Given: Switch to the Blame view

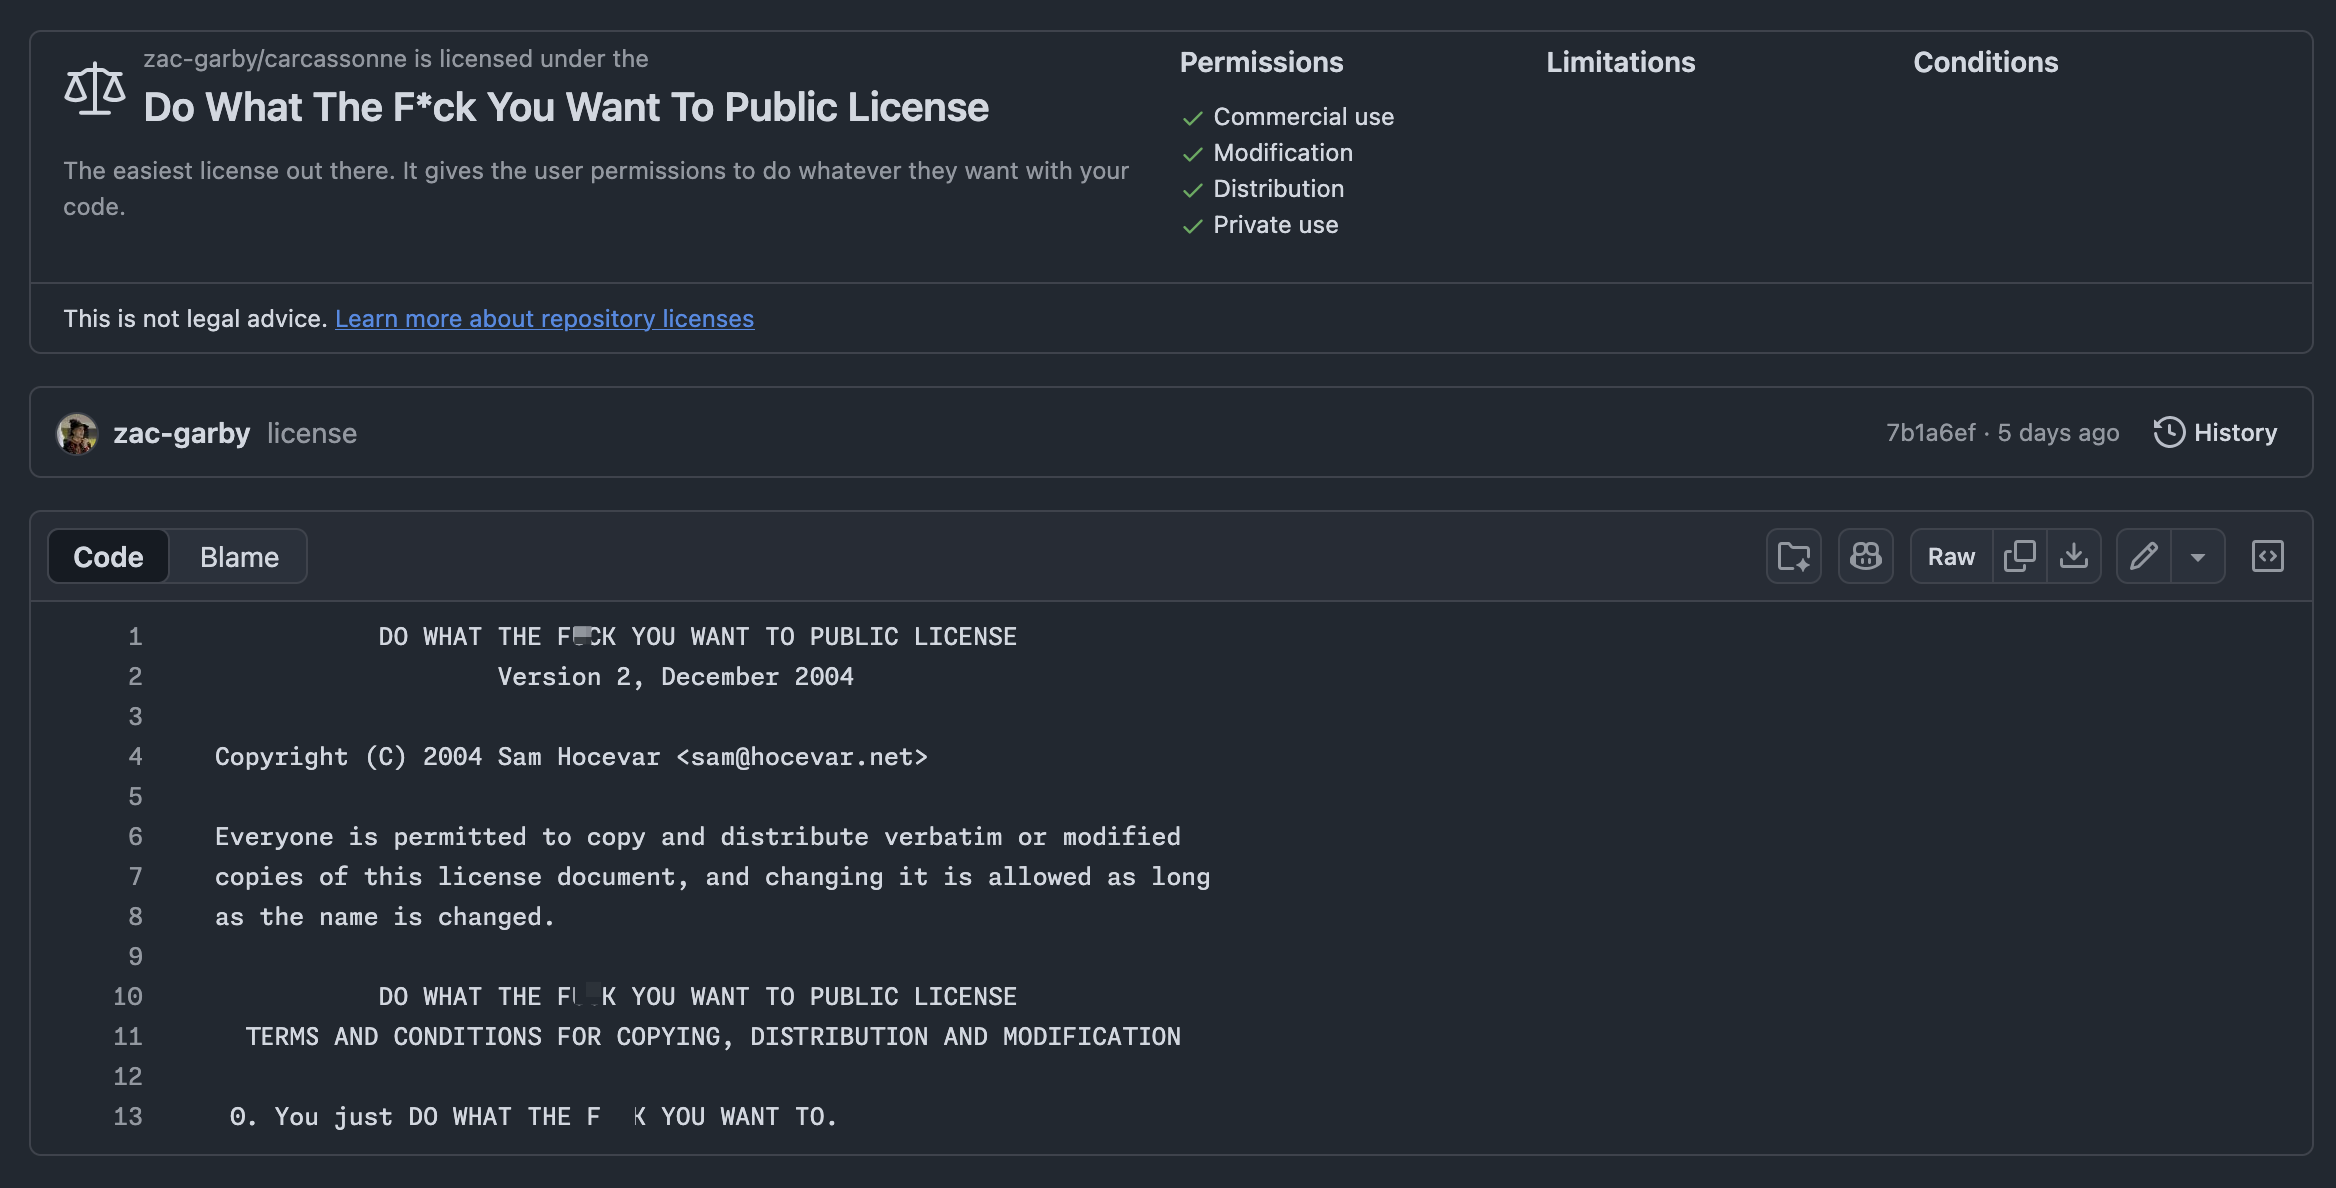Looking at the screenshot, I should click(x=238, y=556).
